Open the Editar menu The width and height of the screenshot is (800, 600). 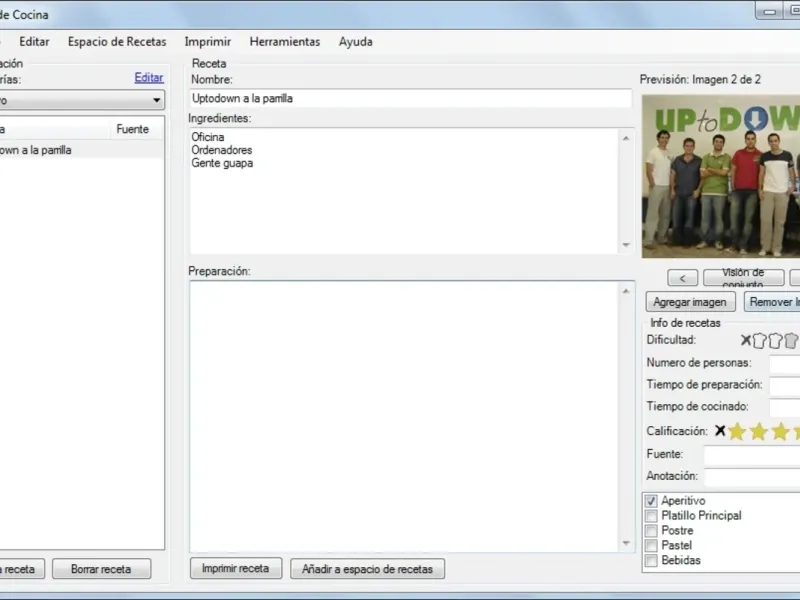coord(34,42)
